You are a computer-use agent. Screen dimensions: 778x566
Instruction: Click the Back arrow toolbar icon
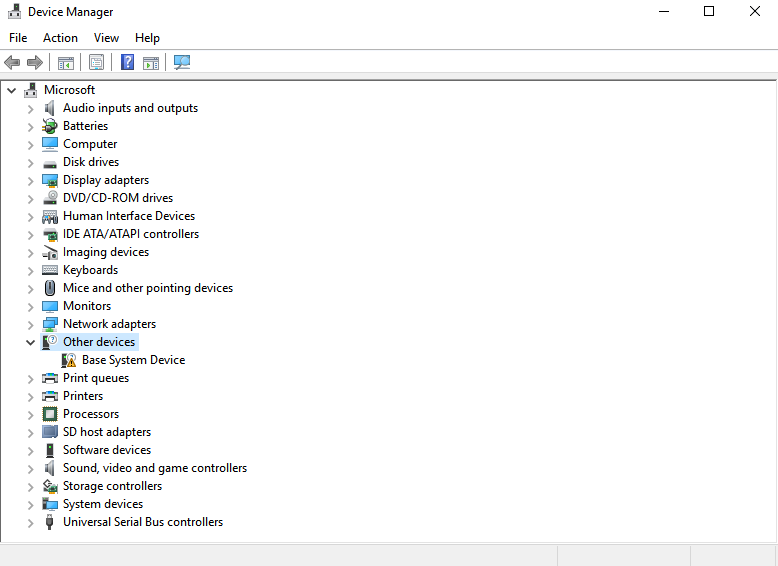12,63
